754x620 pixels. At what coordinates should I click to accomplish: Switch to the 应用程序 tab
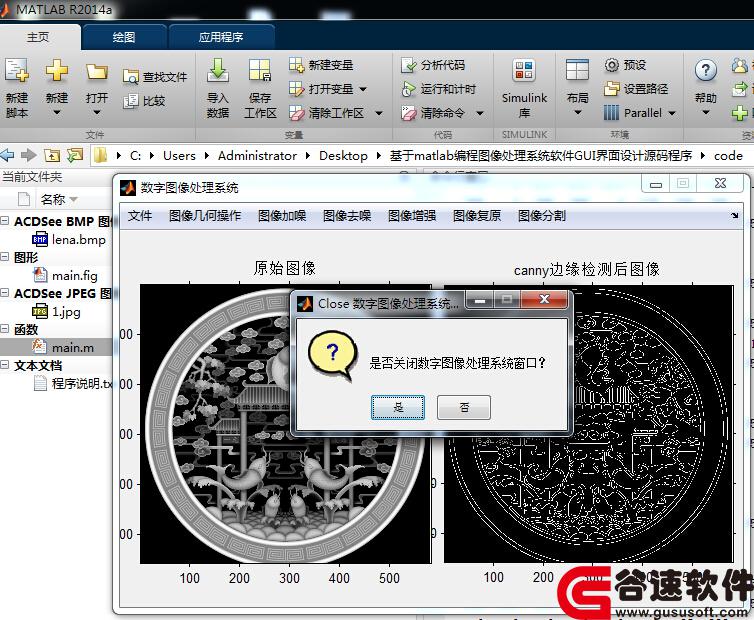click(221, 37)
